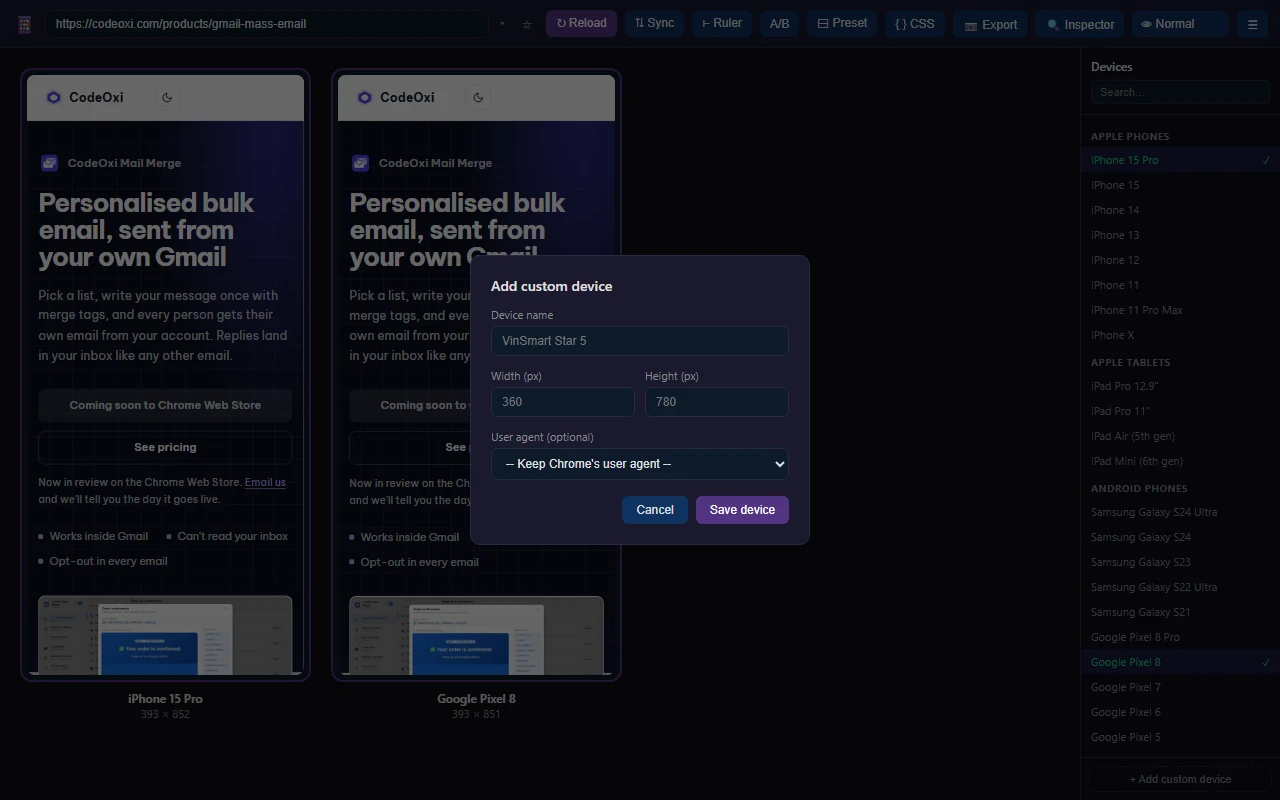Select Samsung Galaxy S22 Ultra in list
Screen dimensions: 1280x800
point(1180,587)
